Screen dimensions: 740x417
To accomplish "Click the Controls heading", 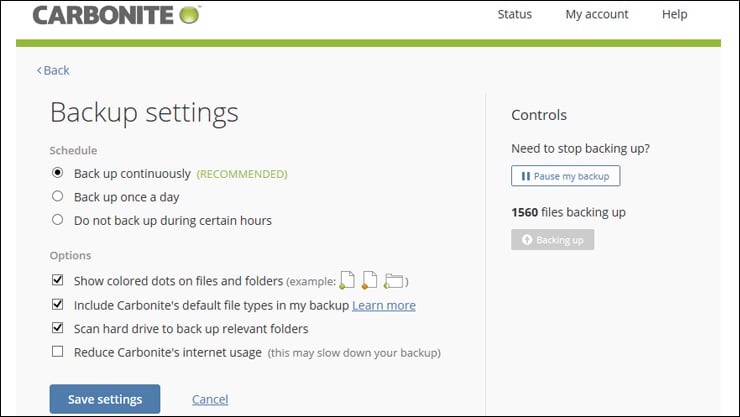I will pos(539,115).
